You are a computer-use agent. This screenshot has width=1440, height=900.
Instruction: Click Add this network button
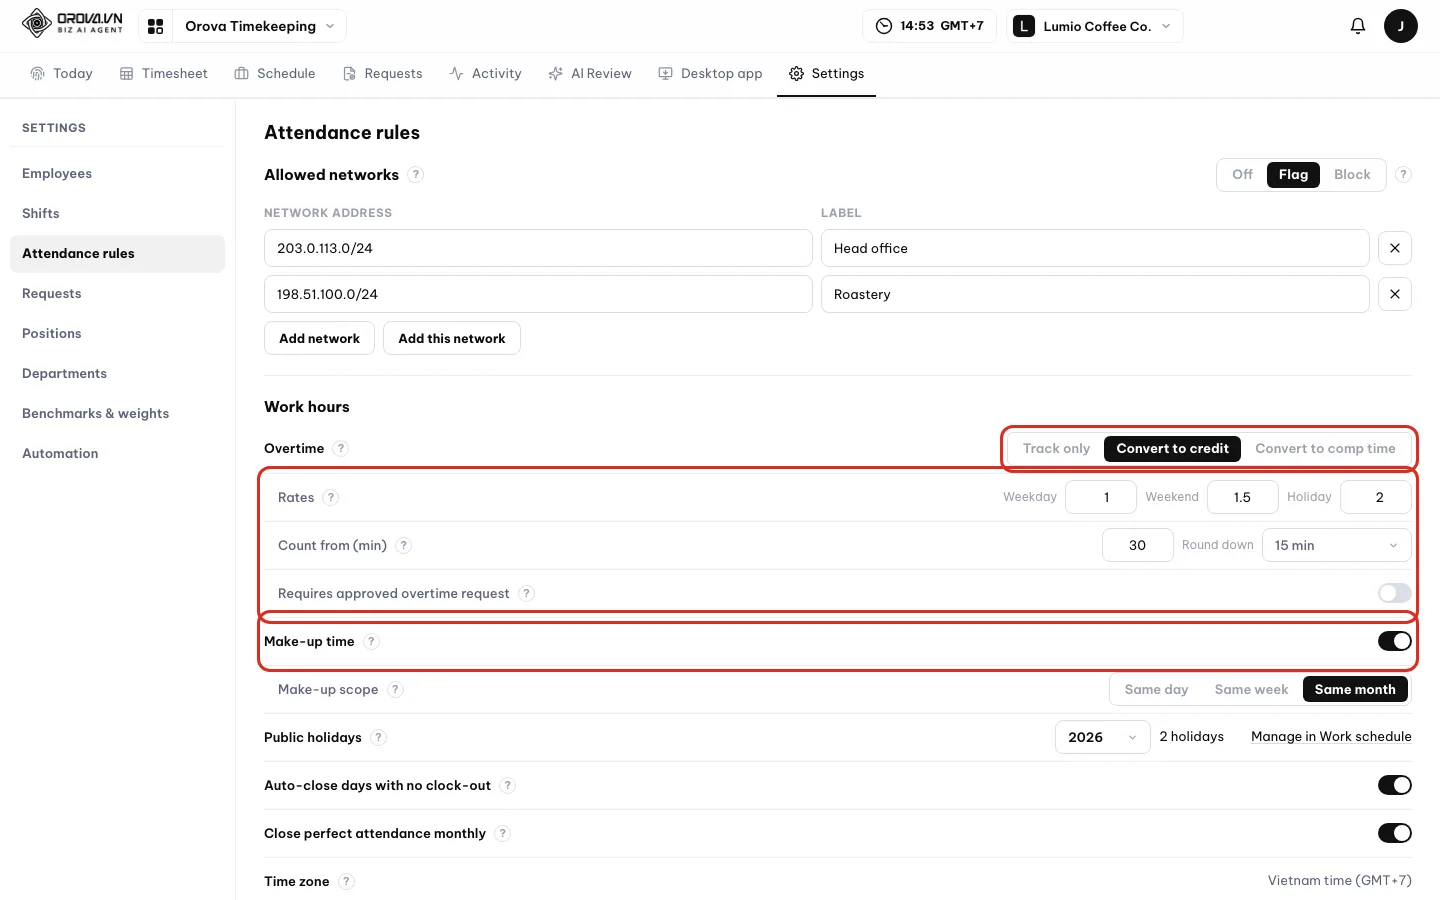tap(452, 338)
